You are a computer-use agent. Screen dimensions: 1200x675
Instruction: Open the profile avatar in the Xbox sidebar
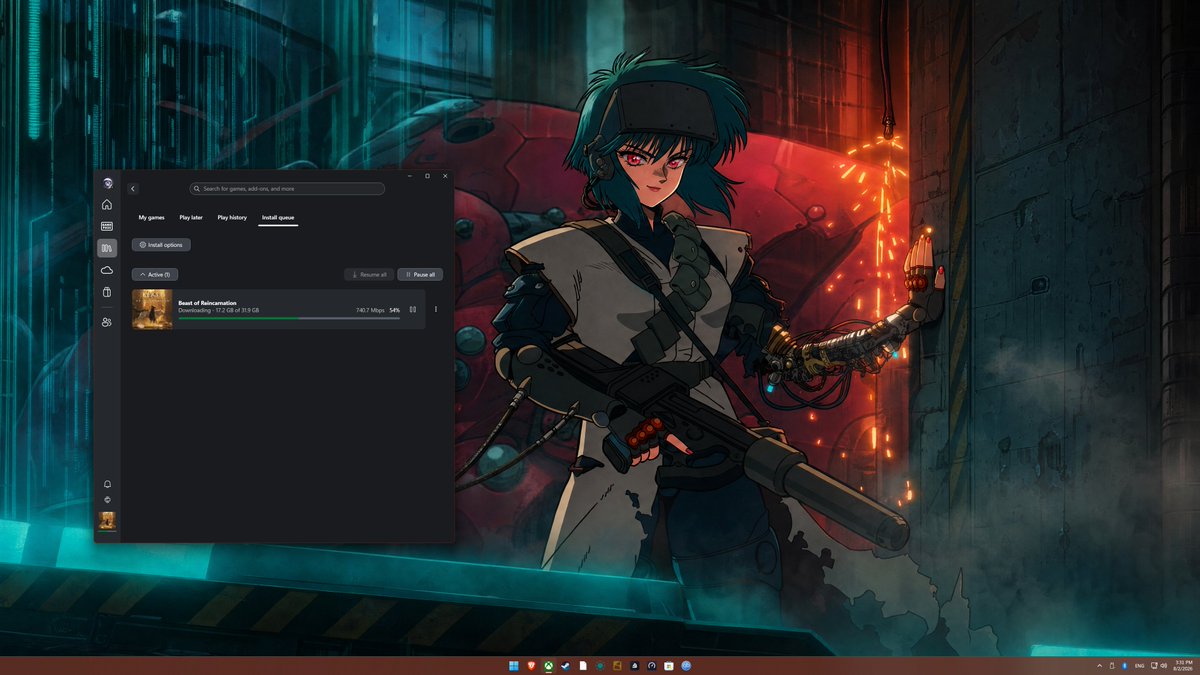(x=107, y=183)
